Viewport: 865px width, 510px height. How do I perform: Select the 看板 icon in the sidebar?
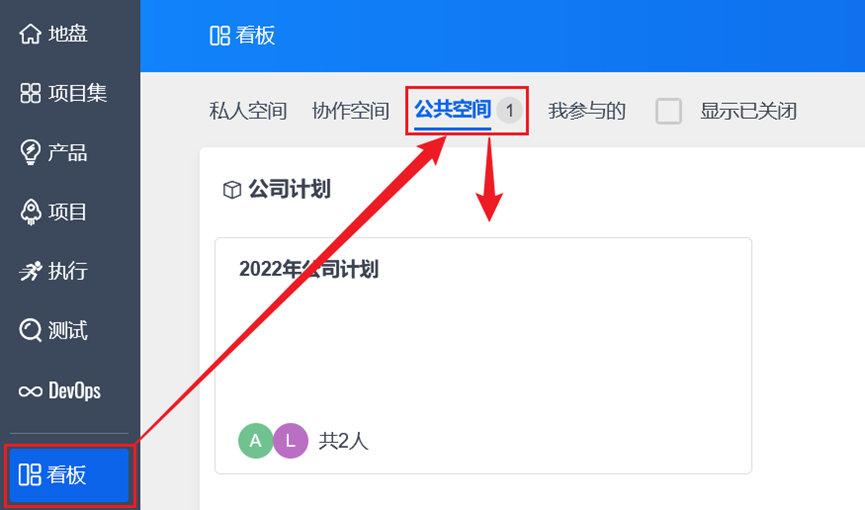coord(30,475)
